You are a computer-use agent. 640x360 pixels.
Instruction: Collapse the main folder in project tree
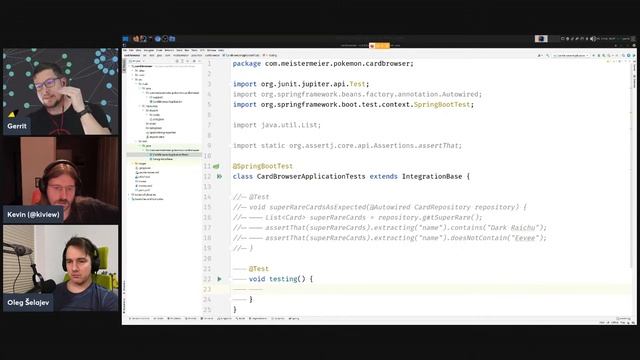coord(136,84)
